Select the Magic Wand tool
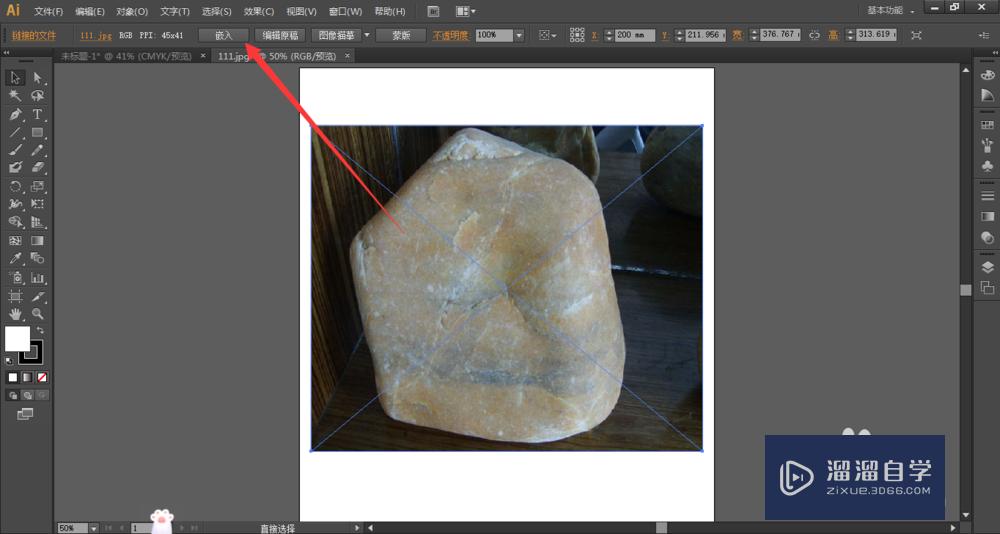The image size is (1000, 534). click(x=15, y=96)
